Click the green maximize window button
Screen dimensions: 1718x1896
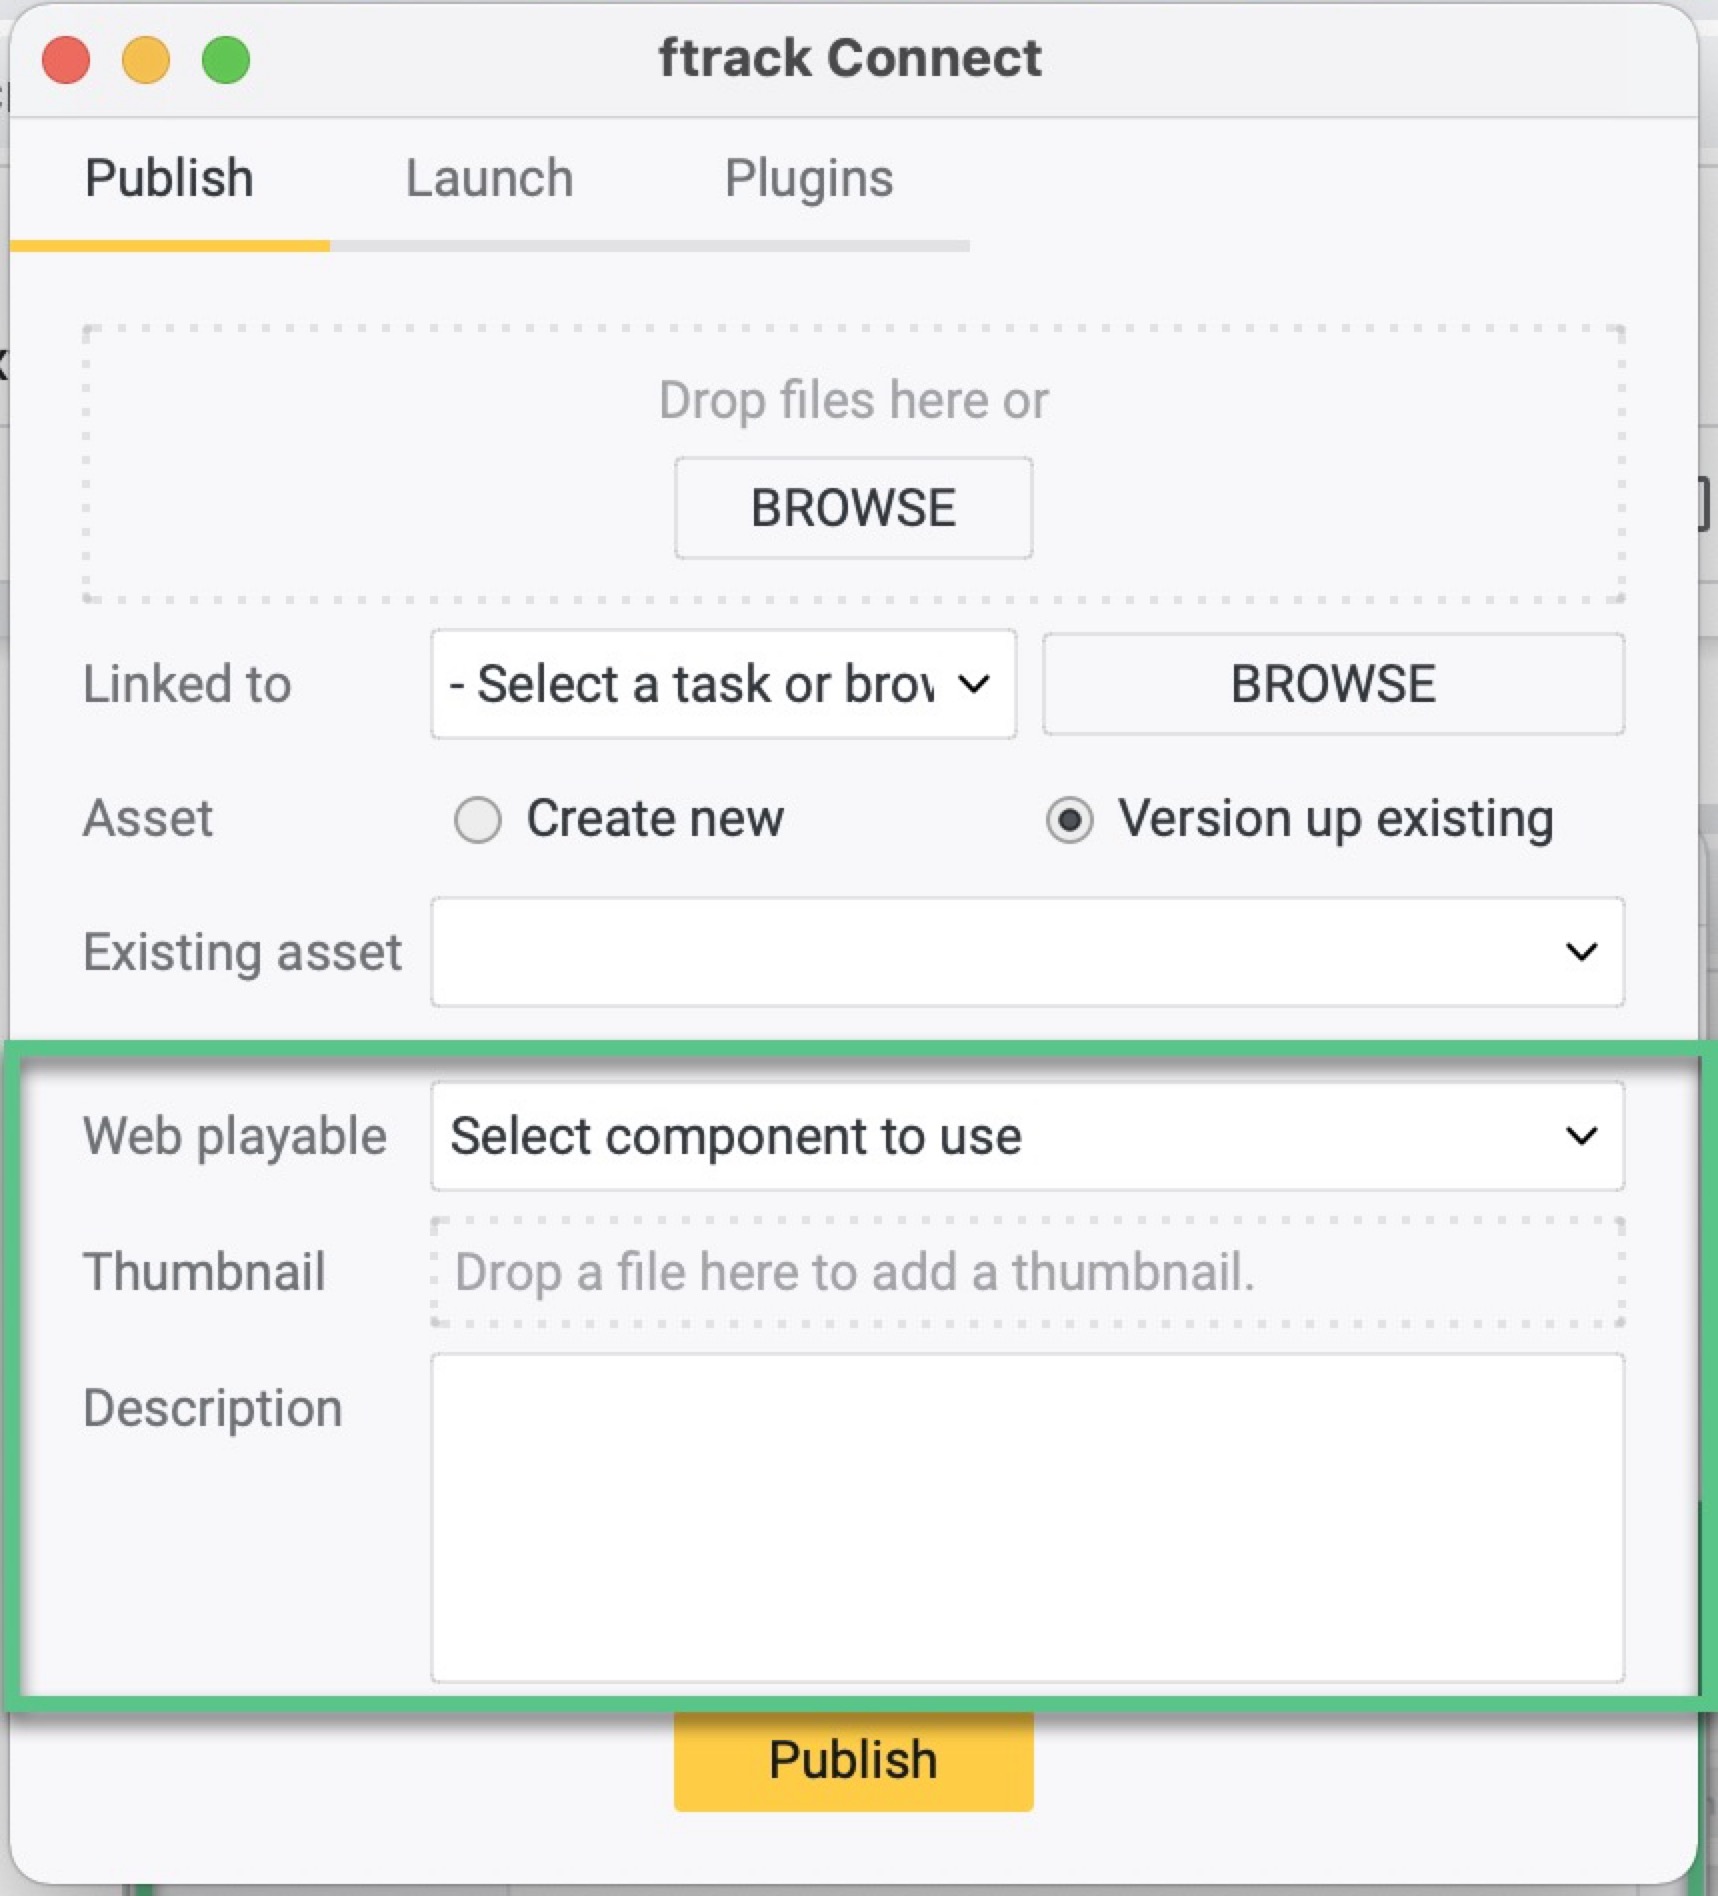(226, 59)
